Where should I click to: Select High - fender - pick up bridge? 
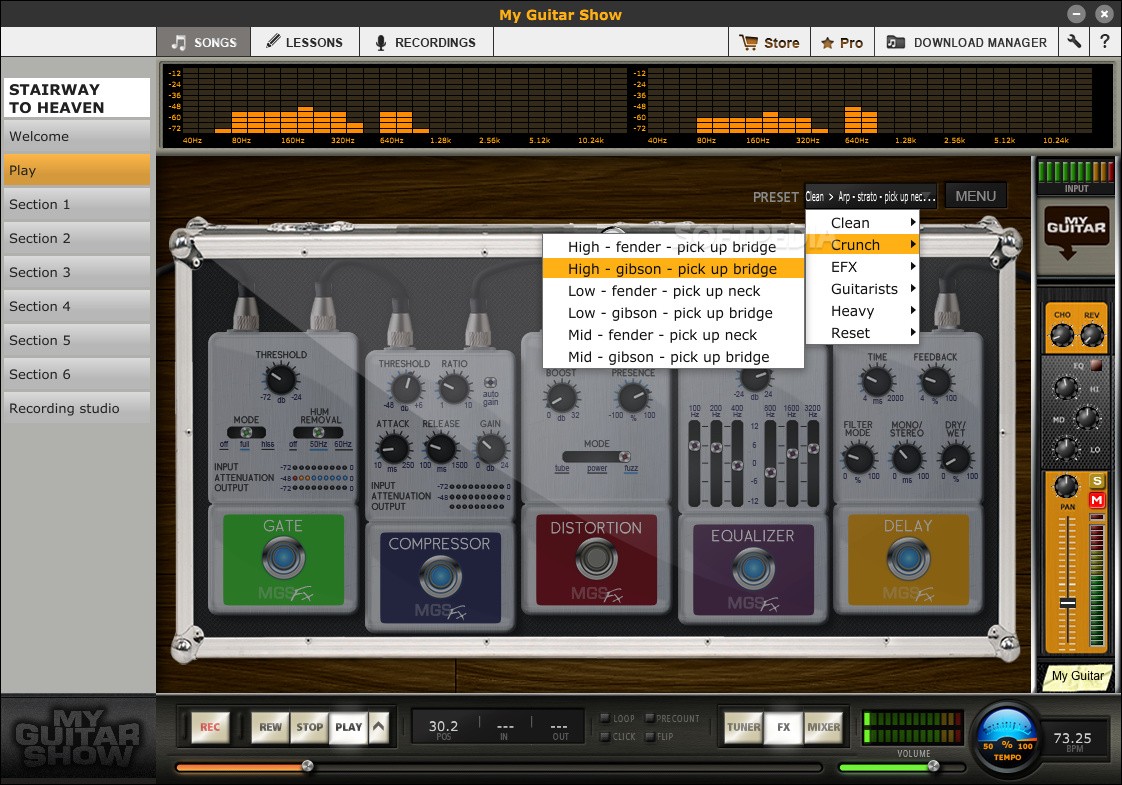point(673,247)
